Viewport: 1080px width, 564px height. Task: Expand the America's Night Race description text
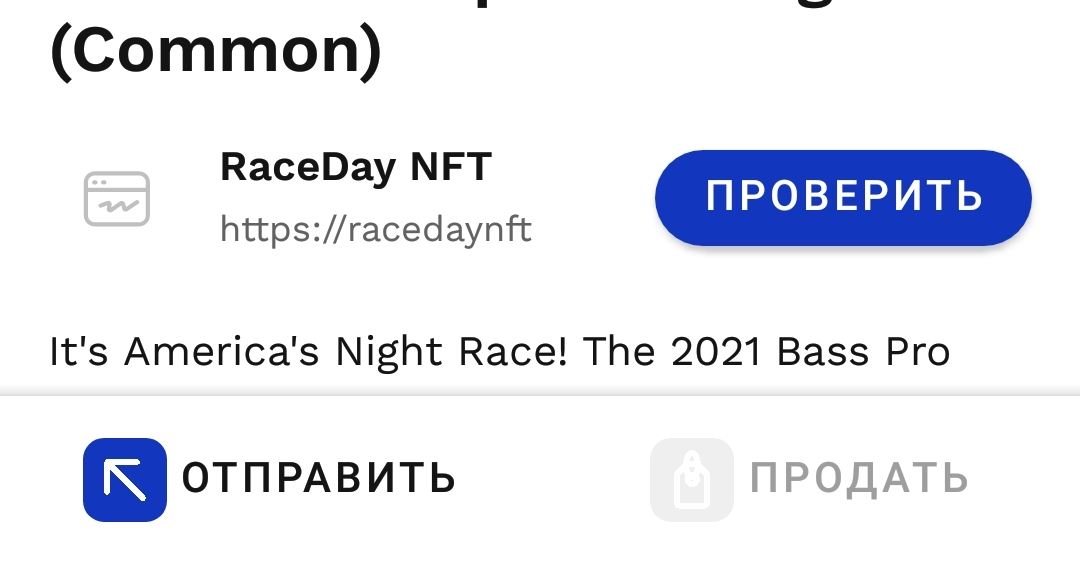pyautogui.click(x=499, y=352)
